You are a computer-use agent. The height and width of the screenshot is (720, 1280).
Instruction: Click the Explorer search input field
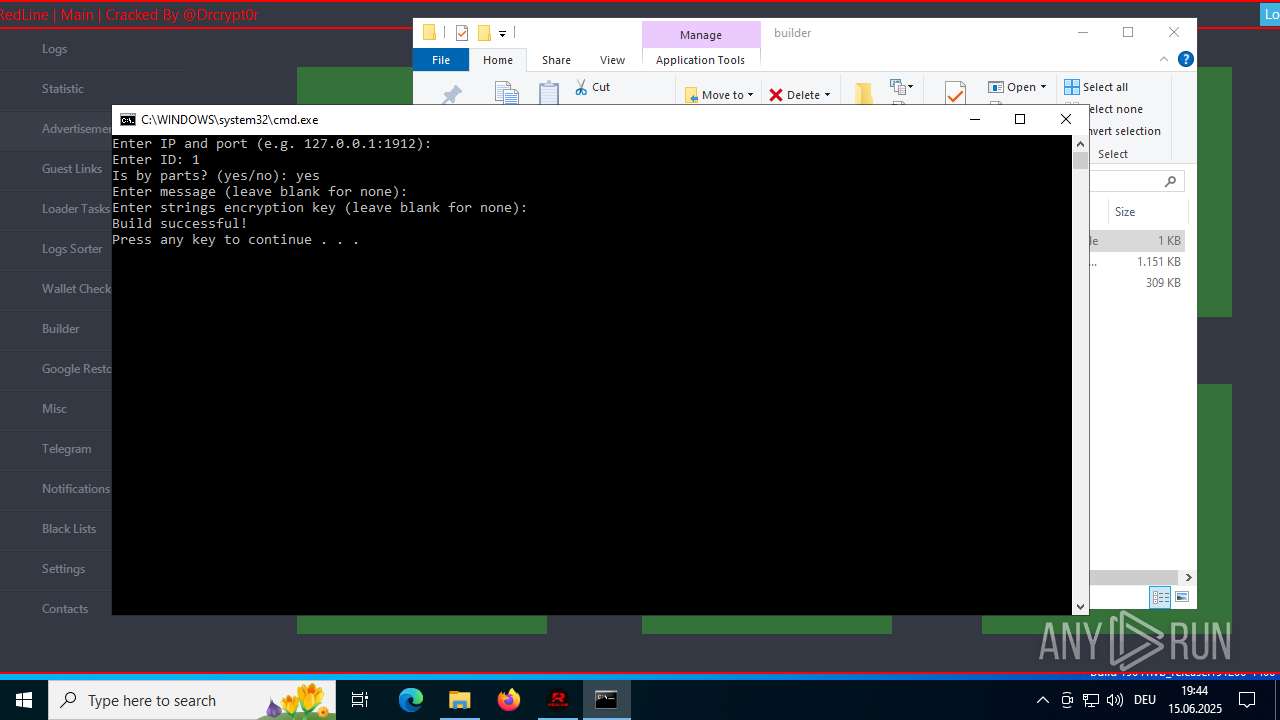click(x=1138, y=181)
